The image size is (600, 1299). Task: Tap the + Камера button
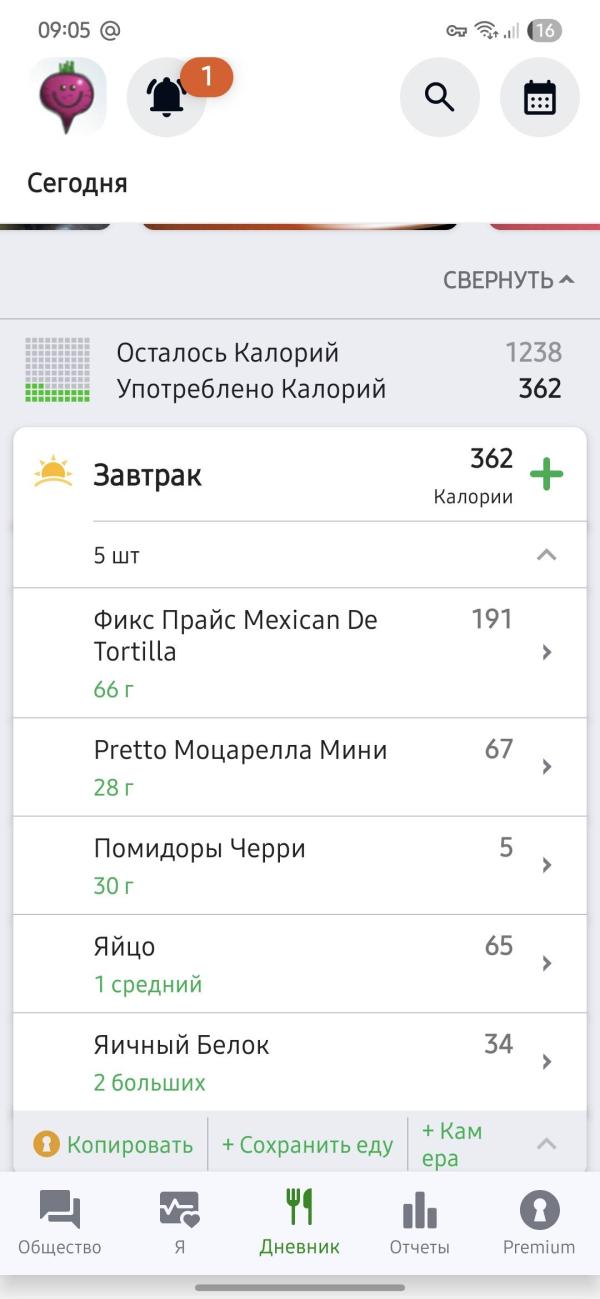tap(452, 1145)
